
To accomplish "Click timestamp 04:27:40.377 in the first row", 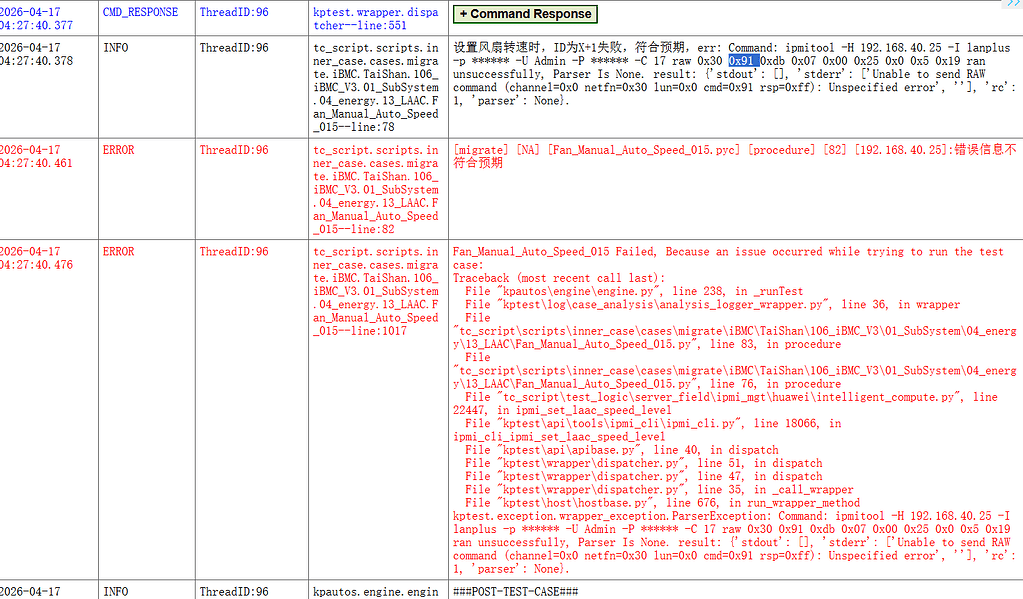I will tap(37, 25).
